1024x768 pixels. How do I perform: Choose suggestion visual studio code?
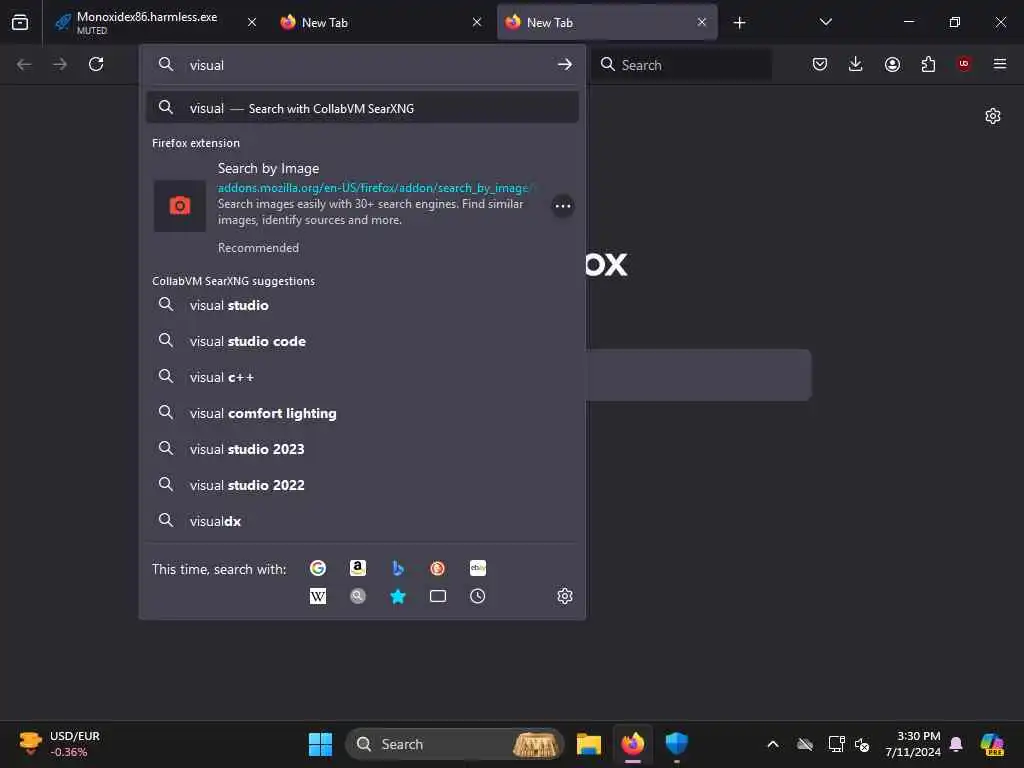[362, 341]
